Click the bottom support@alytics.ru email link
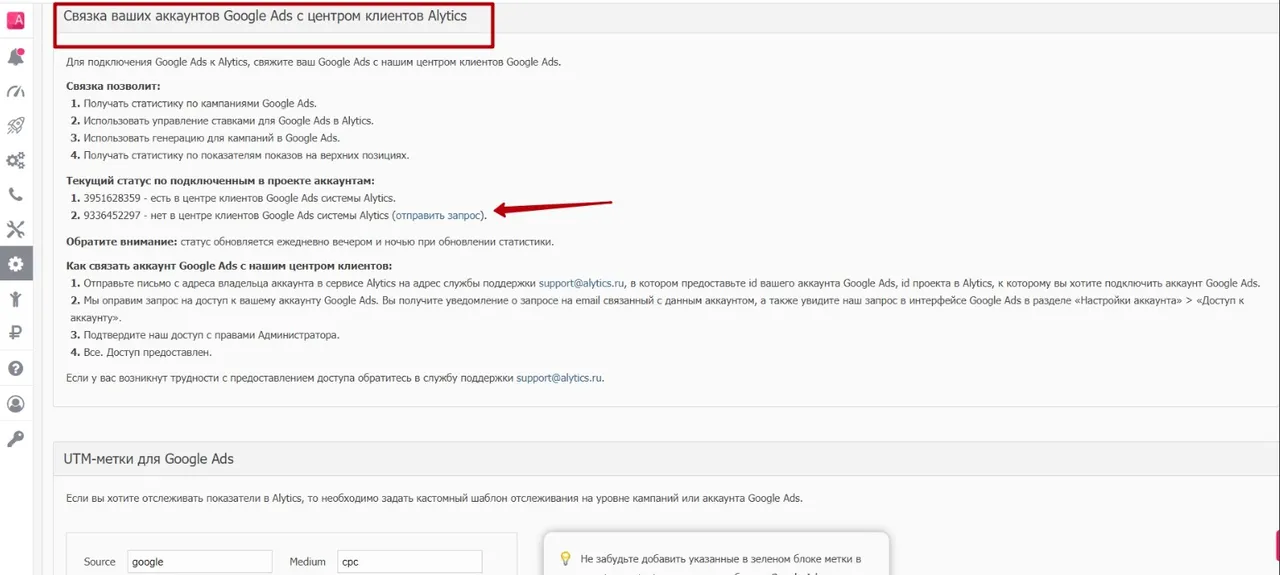The height and width of the screenshot is (575, 1280). point(560,378)
